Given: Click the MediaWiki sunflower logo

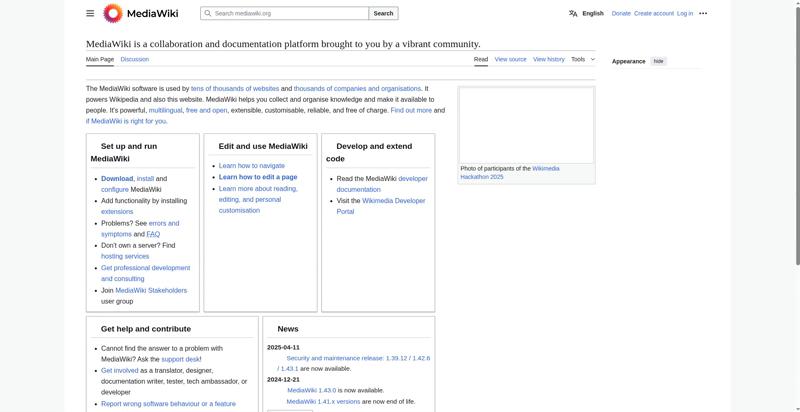Looking at the screenshot, I should [x=113, y=13].
